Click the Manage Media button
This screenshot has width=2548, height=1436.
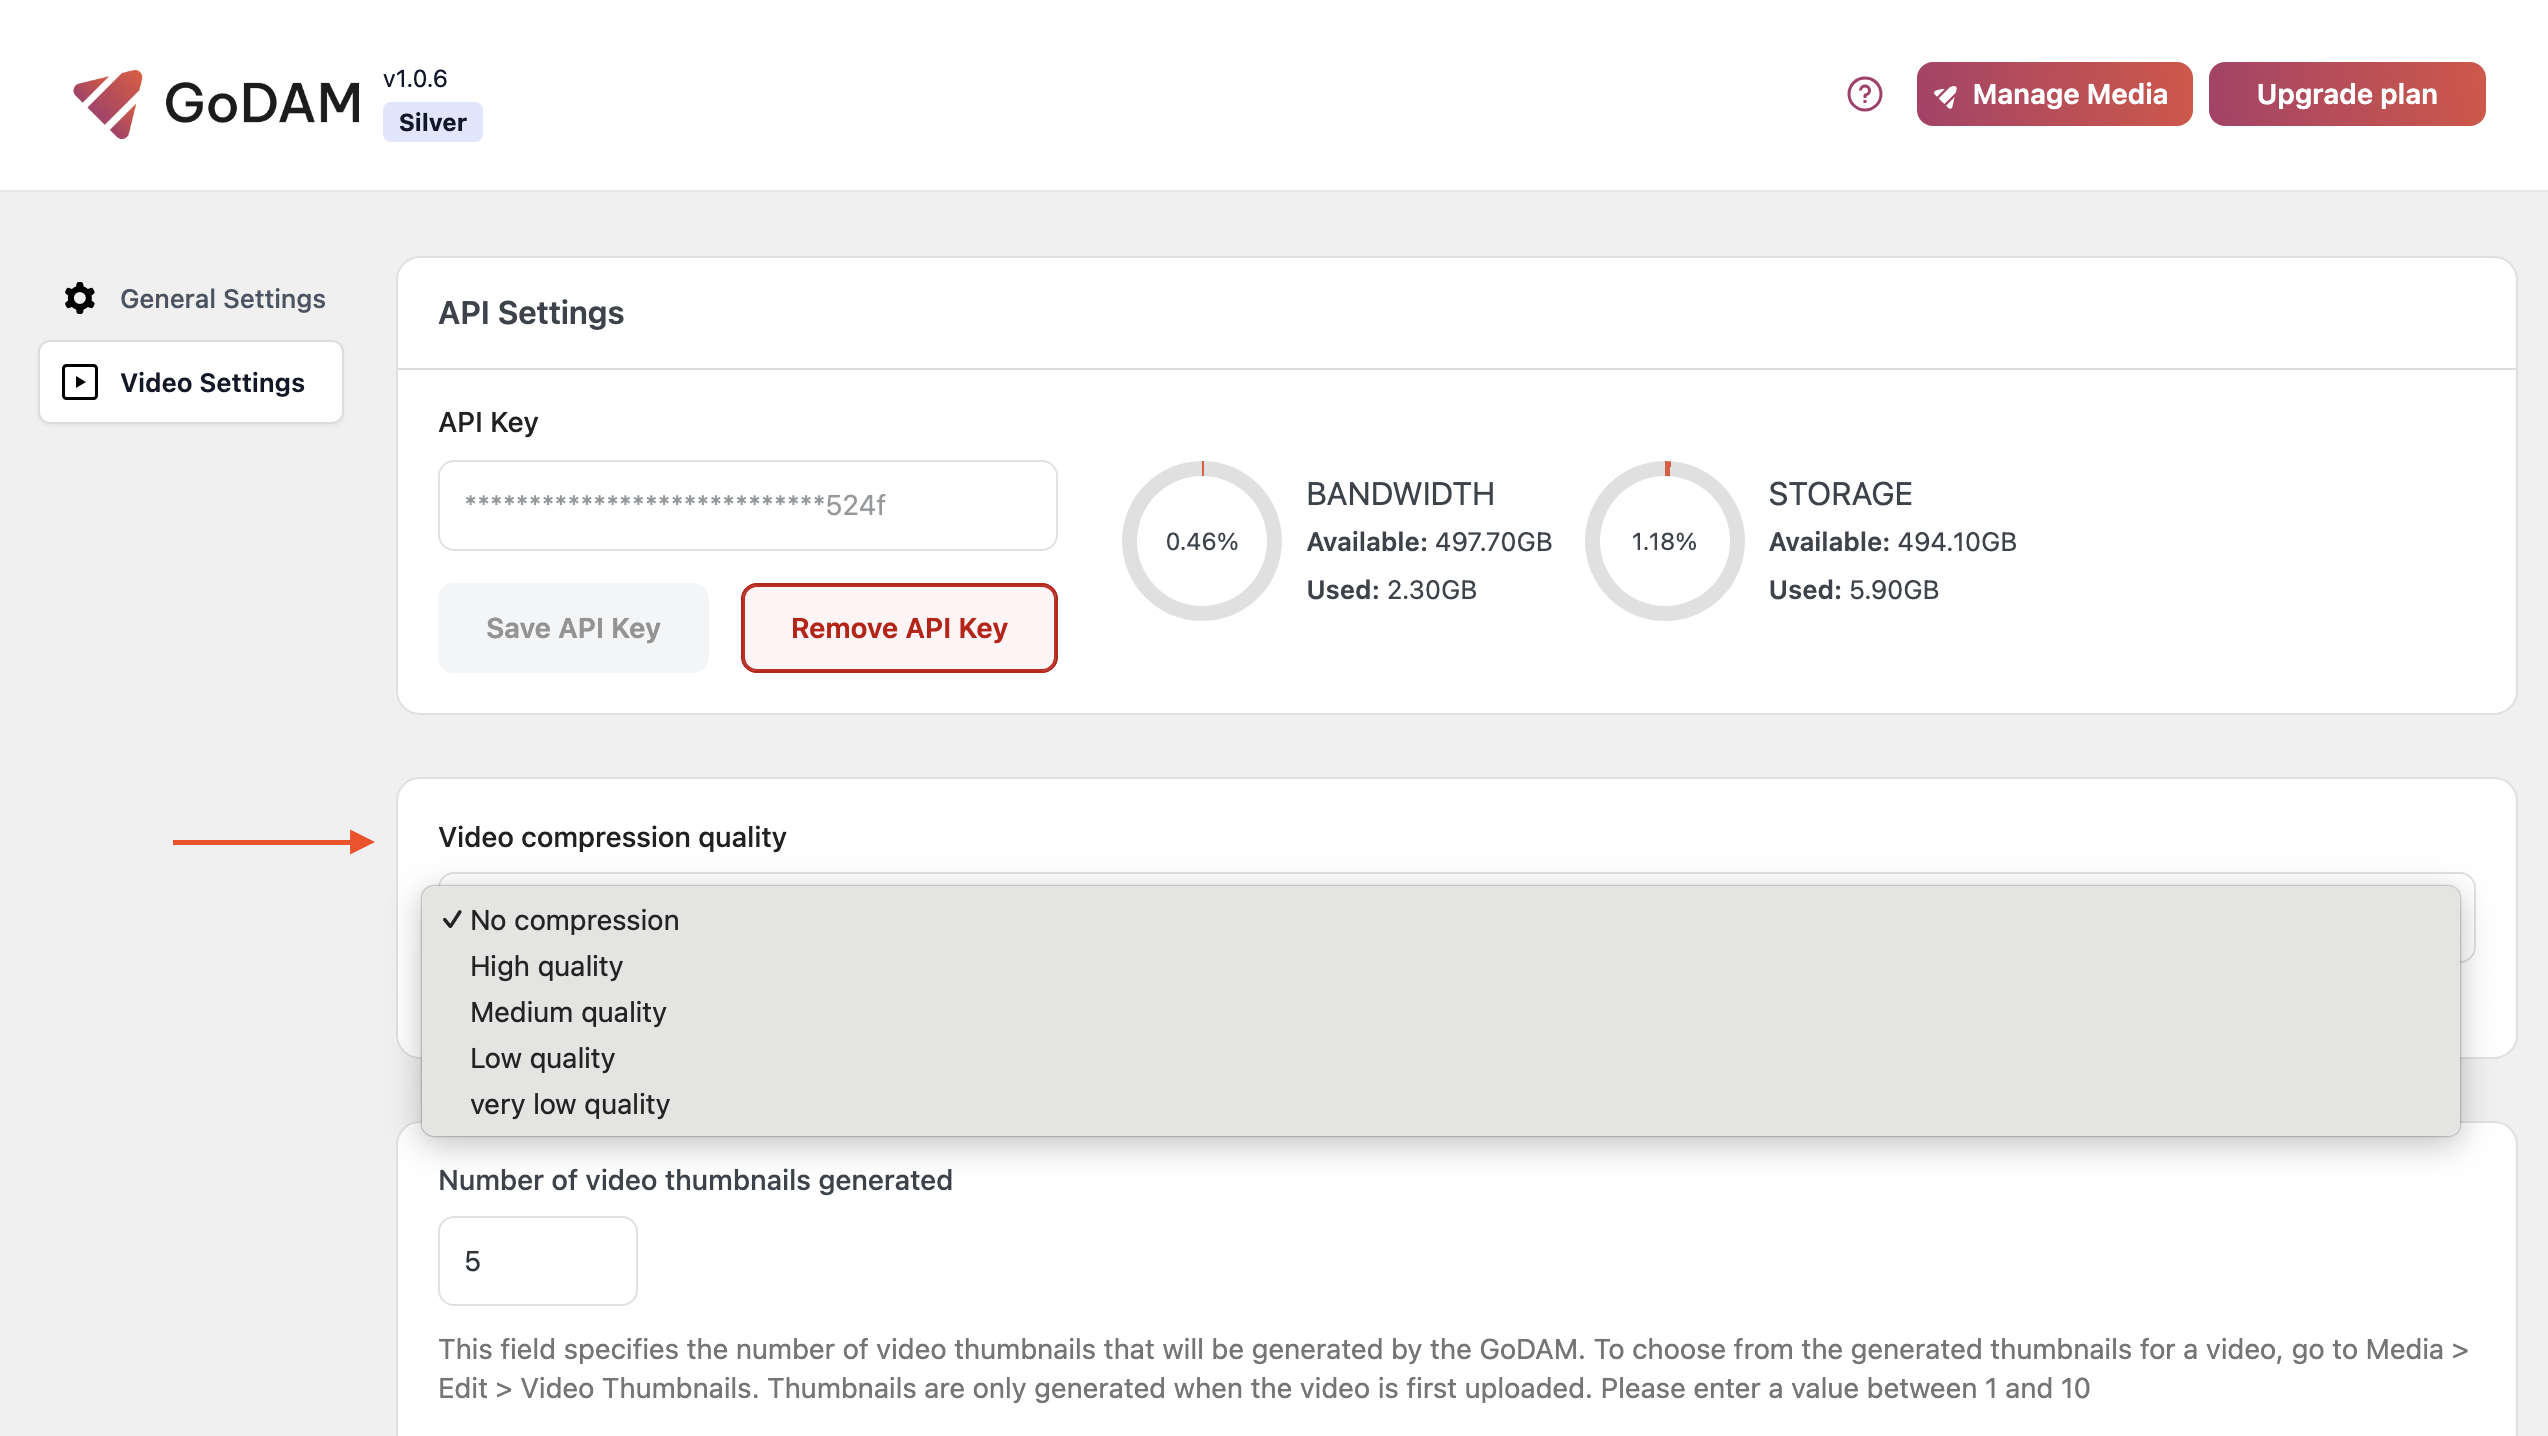pyautogui.click(x=2054, y=94)
